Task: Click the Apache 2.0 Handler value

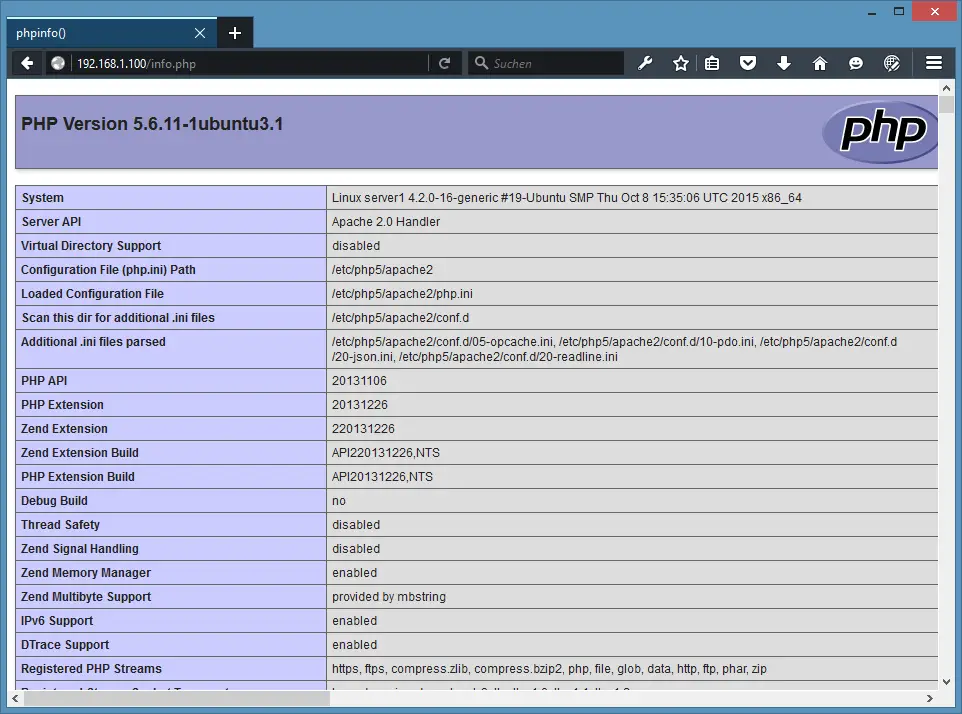Action: tap(386, 221)
